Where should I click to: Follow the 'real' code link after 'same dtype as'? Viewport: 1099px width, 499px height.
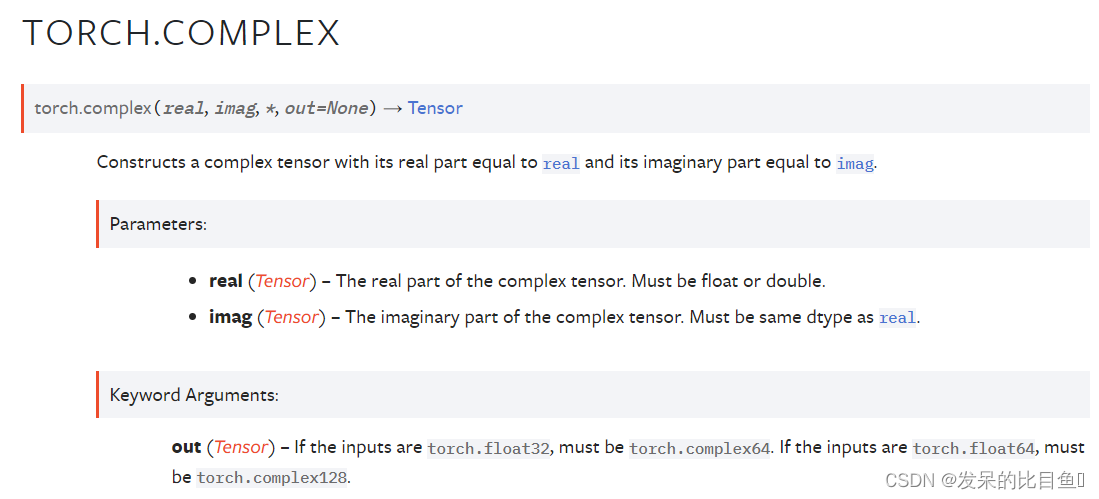[897, 317]
